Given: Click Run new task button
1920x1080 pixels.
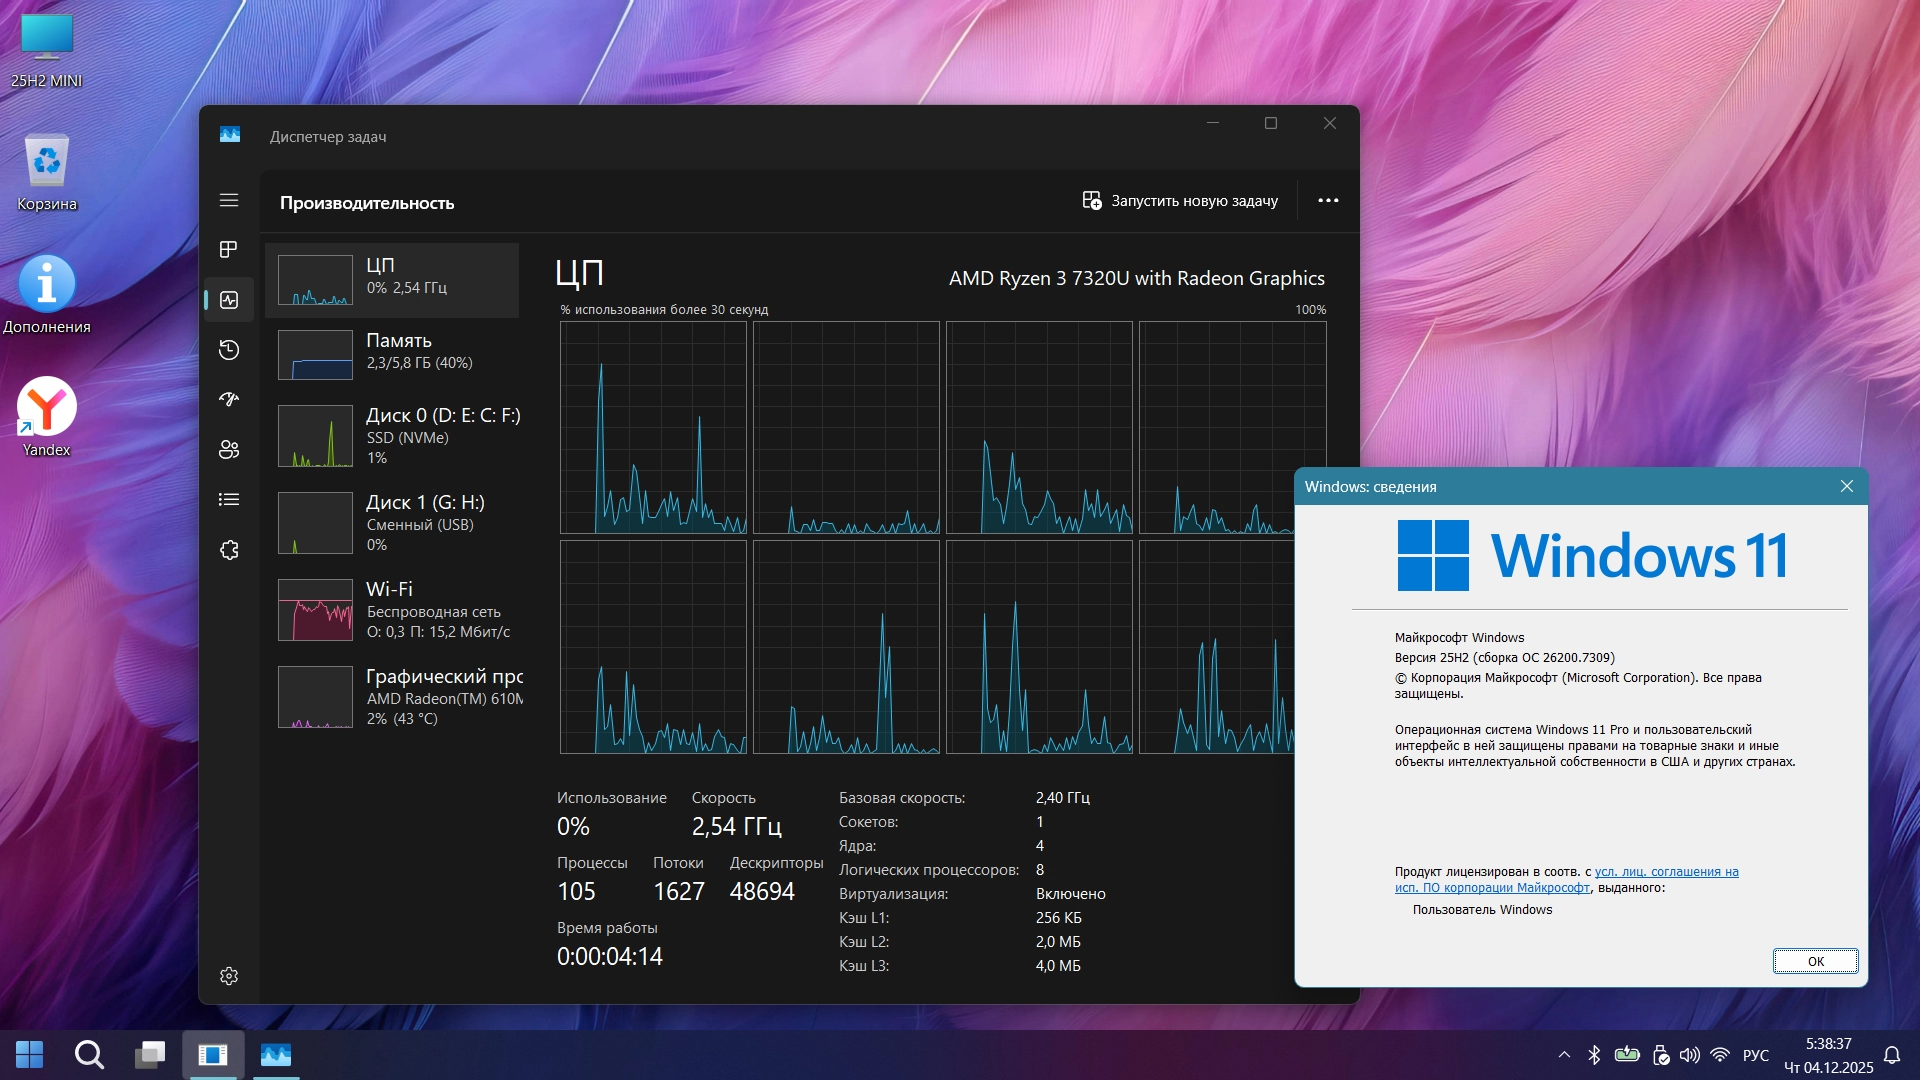Looking at the screenshot, I should (1181, 201).
